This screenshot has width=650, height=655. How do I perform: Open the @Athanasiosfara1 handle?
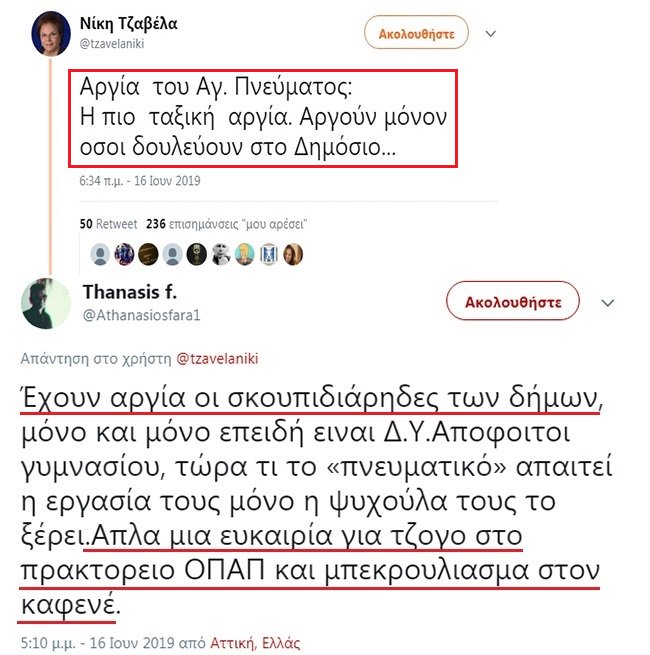coord(142,315)
